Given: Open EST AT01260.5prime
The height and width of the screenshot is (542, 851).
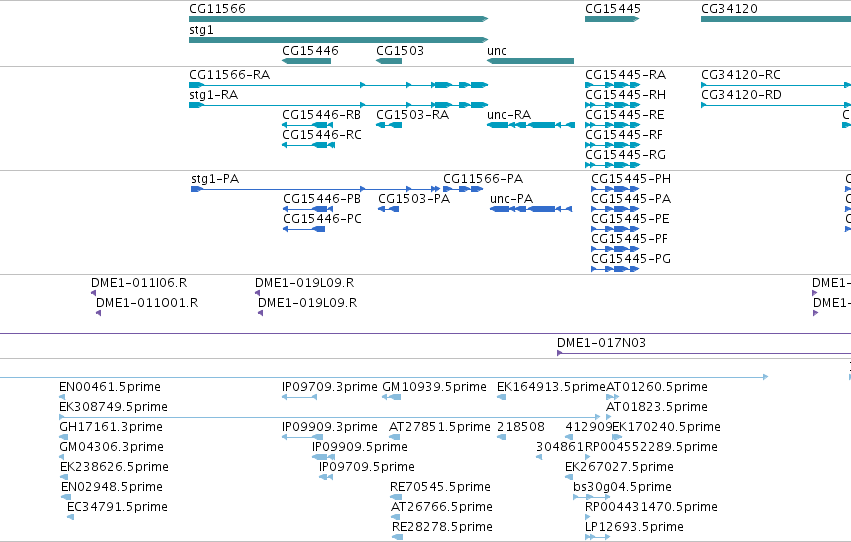Looking at the screenshot, I should pos(613,397).
